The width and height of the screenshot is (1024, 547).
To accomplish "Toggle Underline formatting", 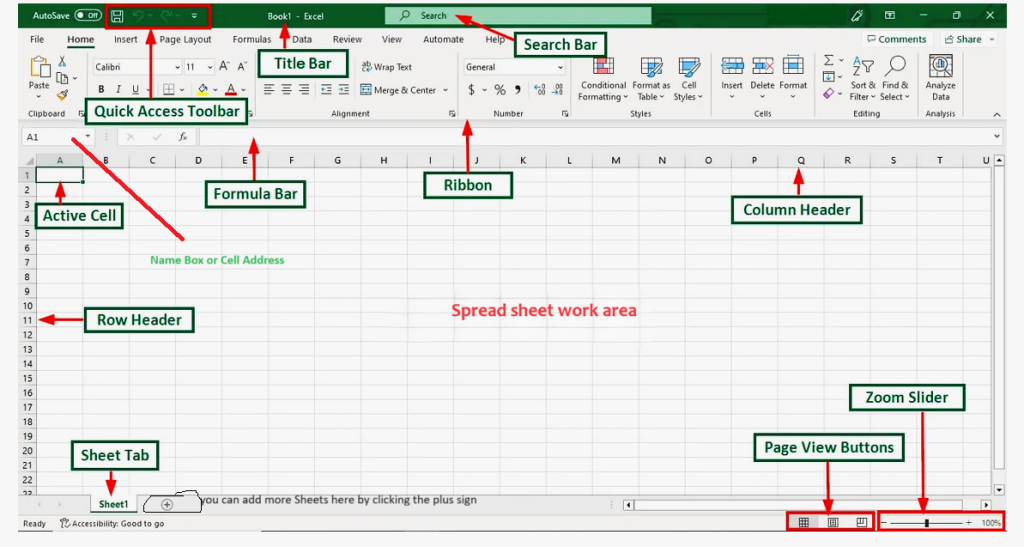I will pyautogui.click(x=135, y=89).
